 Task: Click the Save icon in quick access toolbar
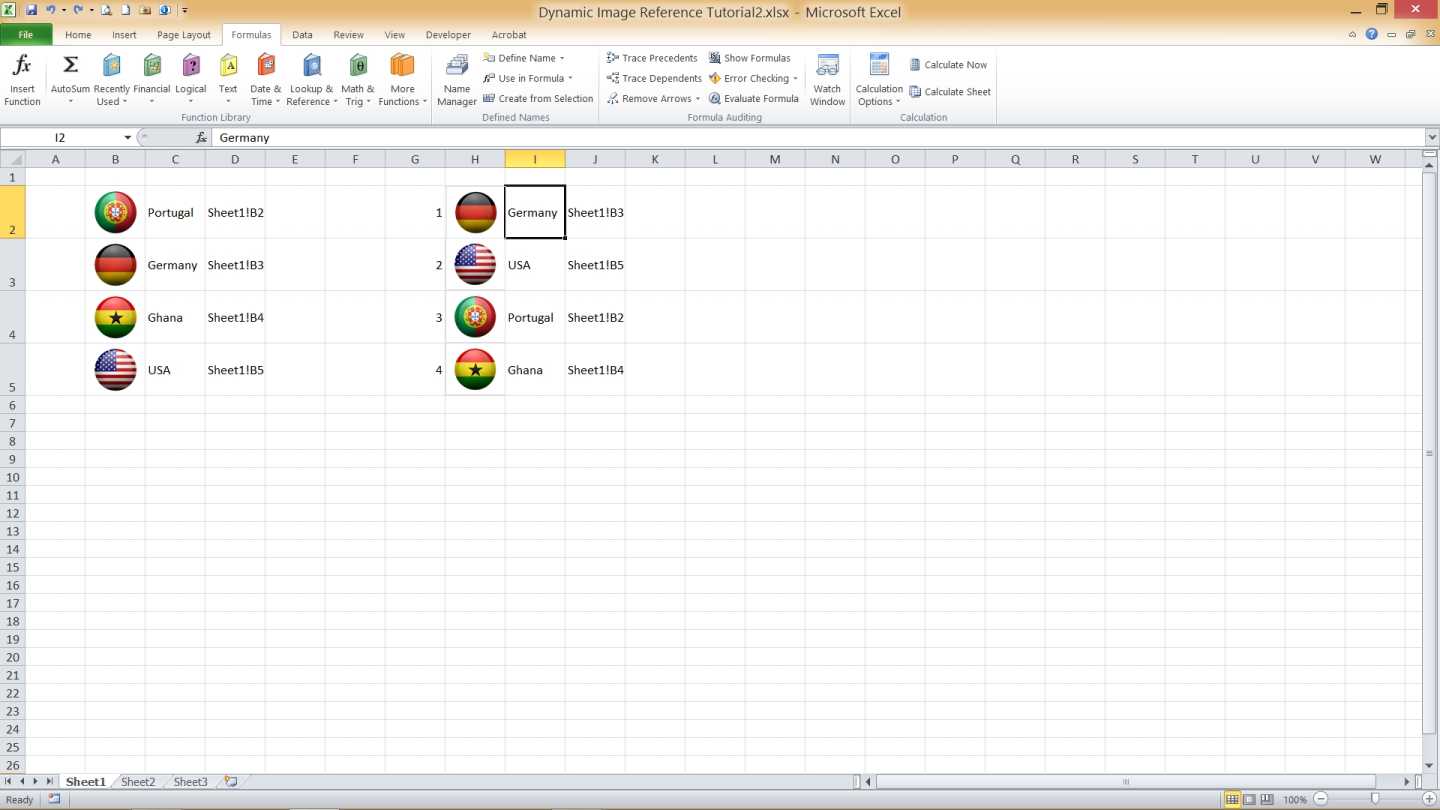[x=30, y=10]
